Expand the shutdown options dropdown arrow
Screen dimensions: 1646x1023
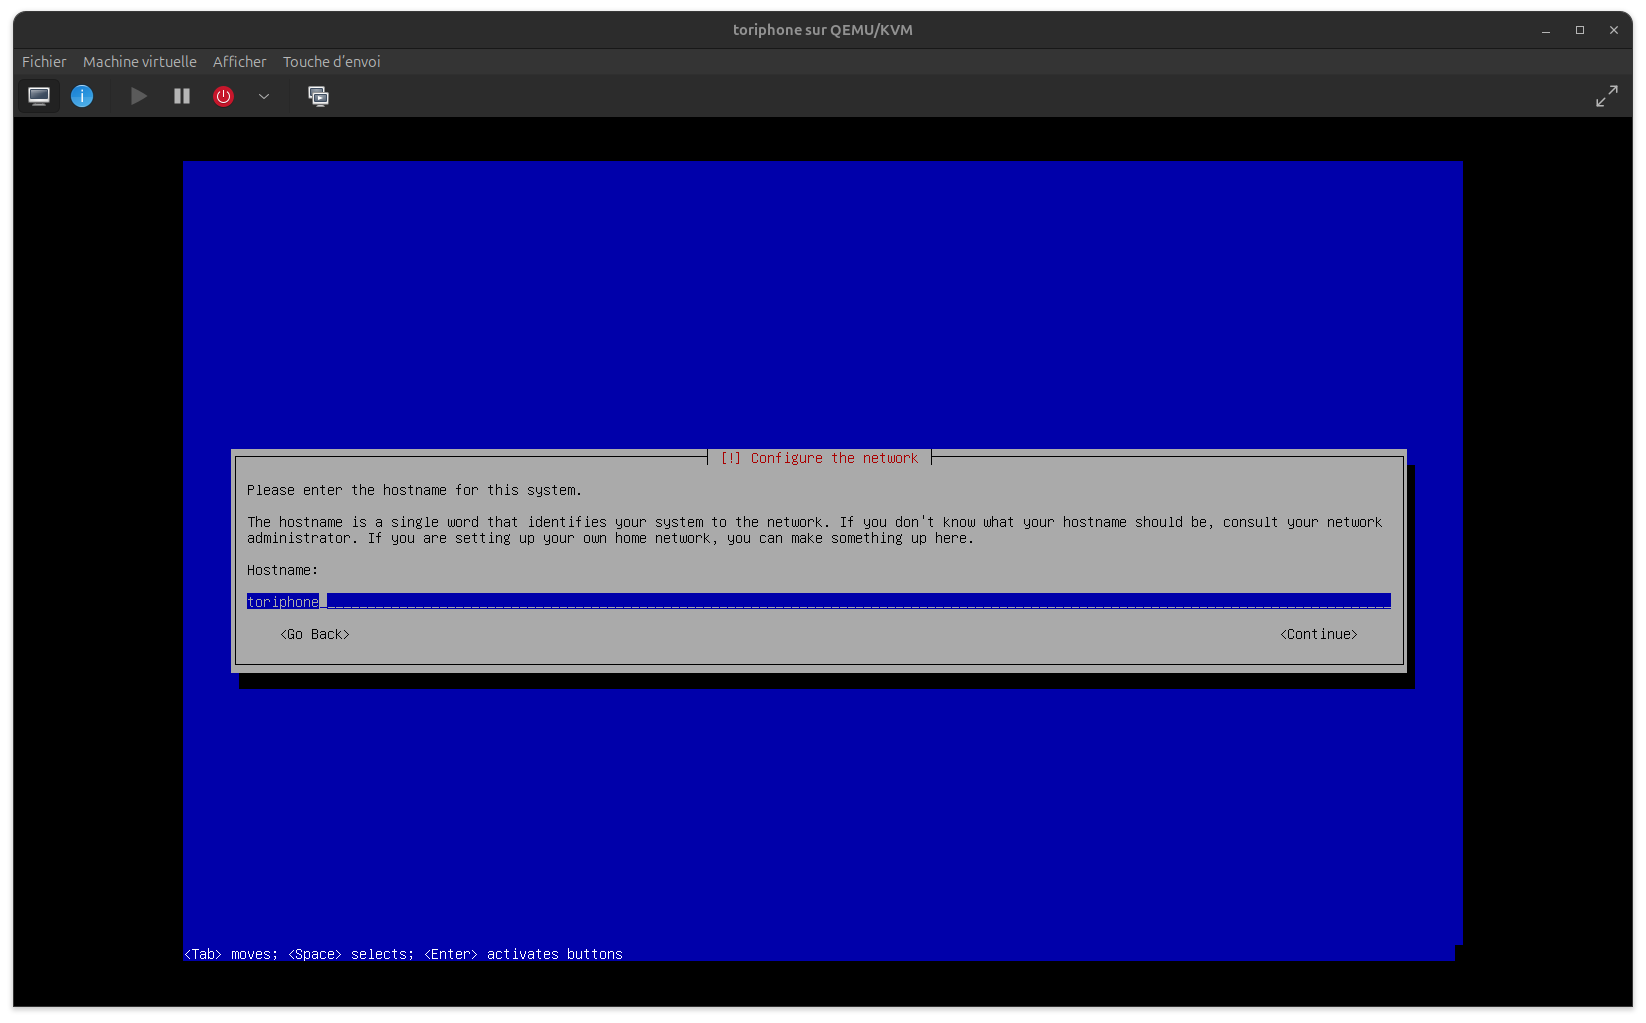click(264, 96)
